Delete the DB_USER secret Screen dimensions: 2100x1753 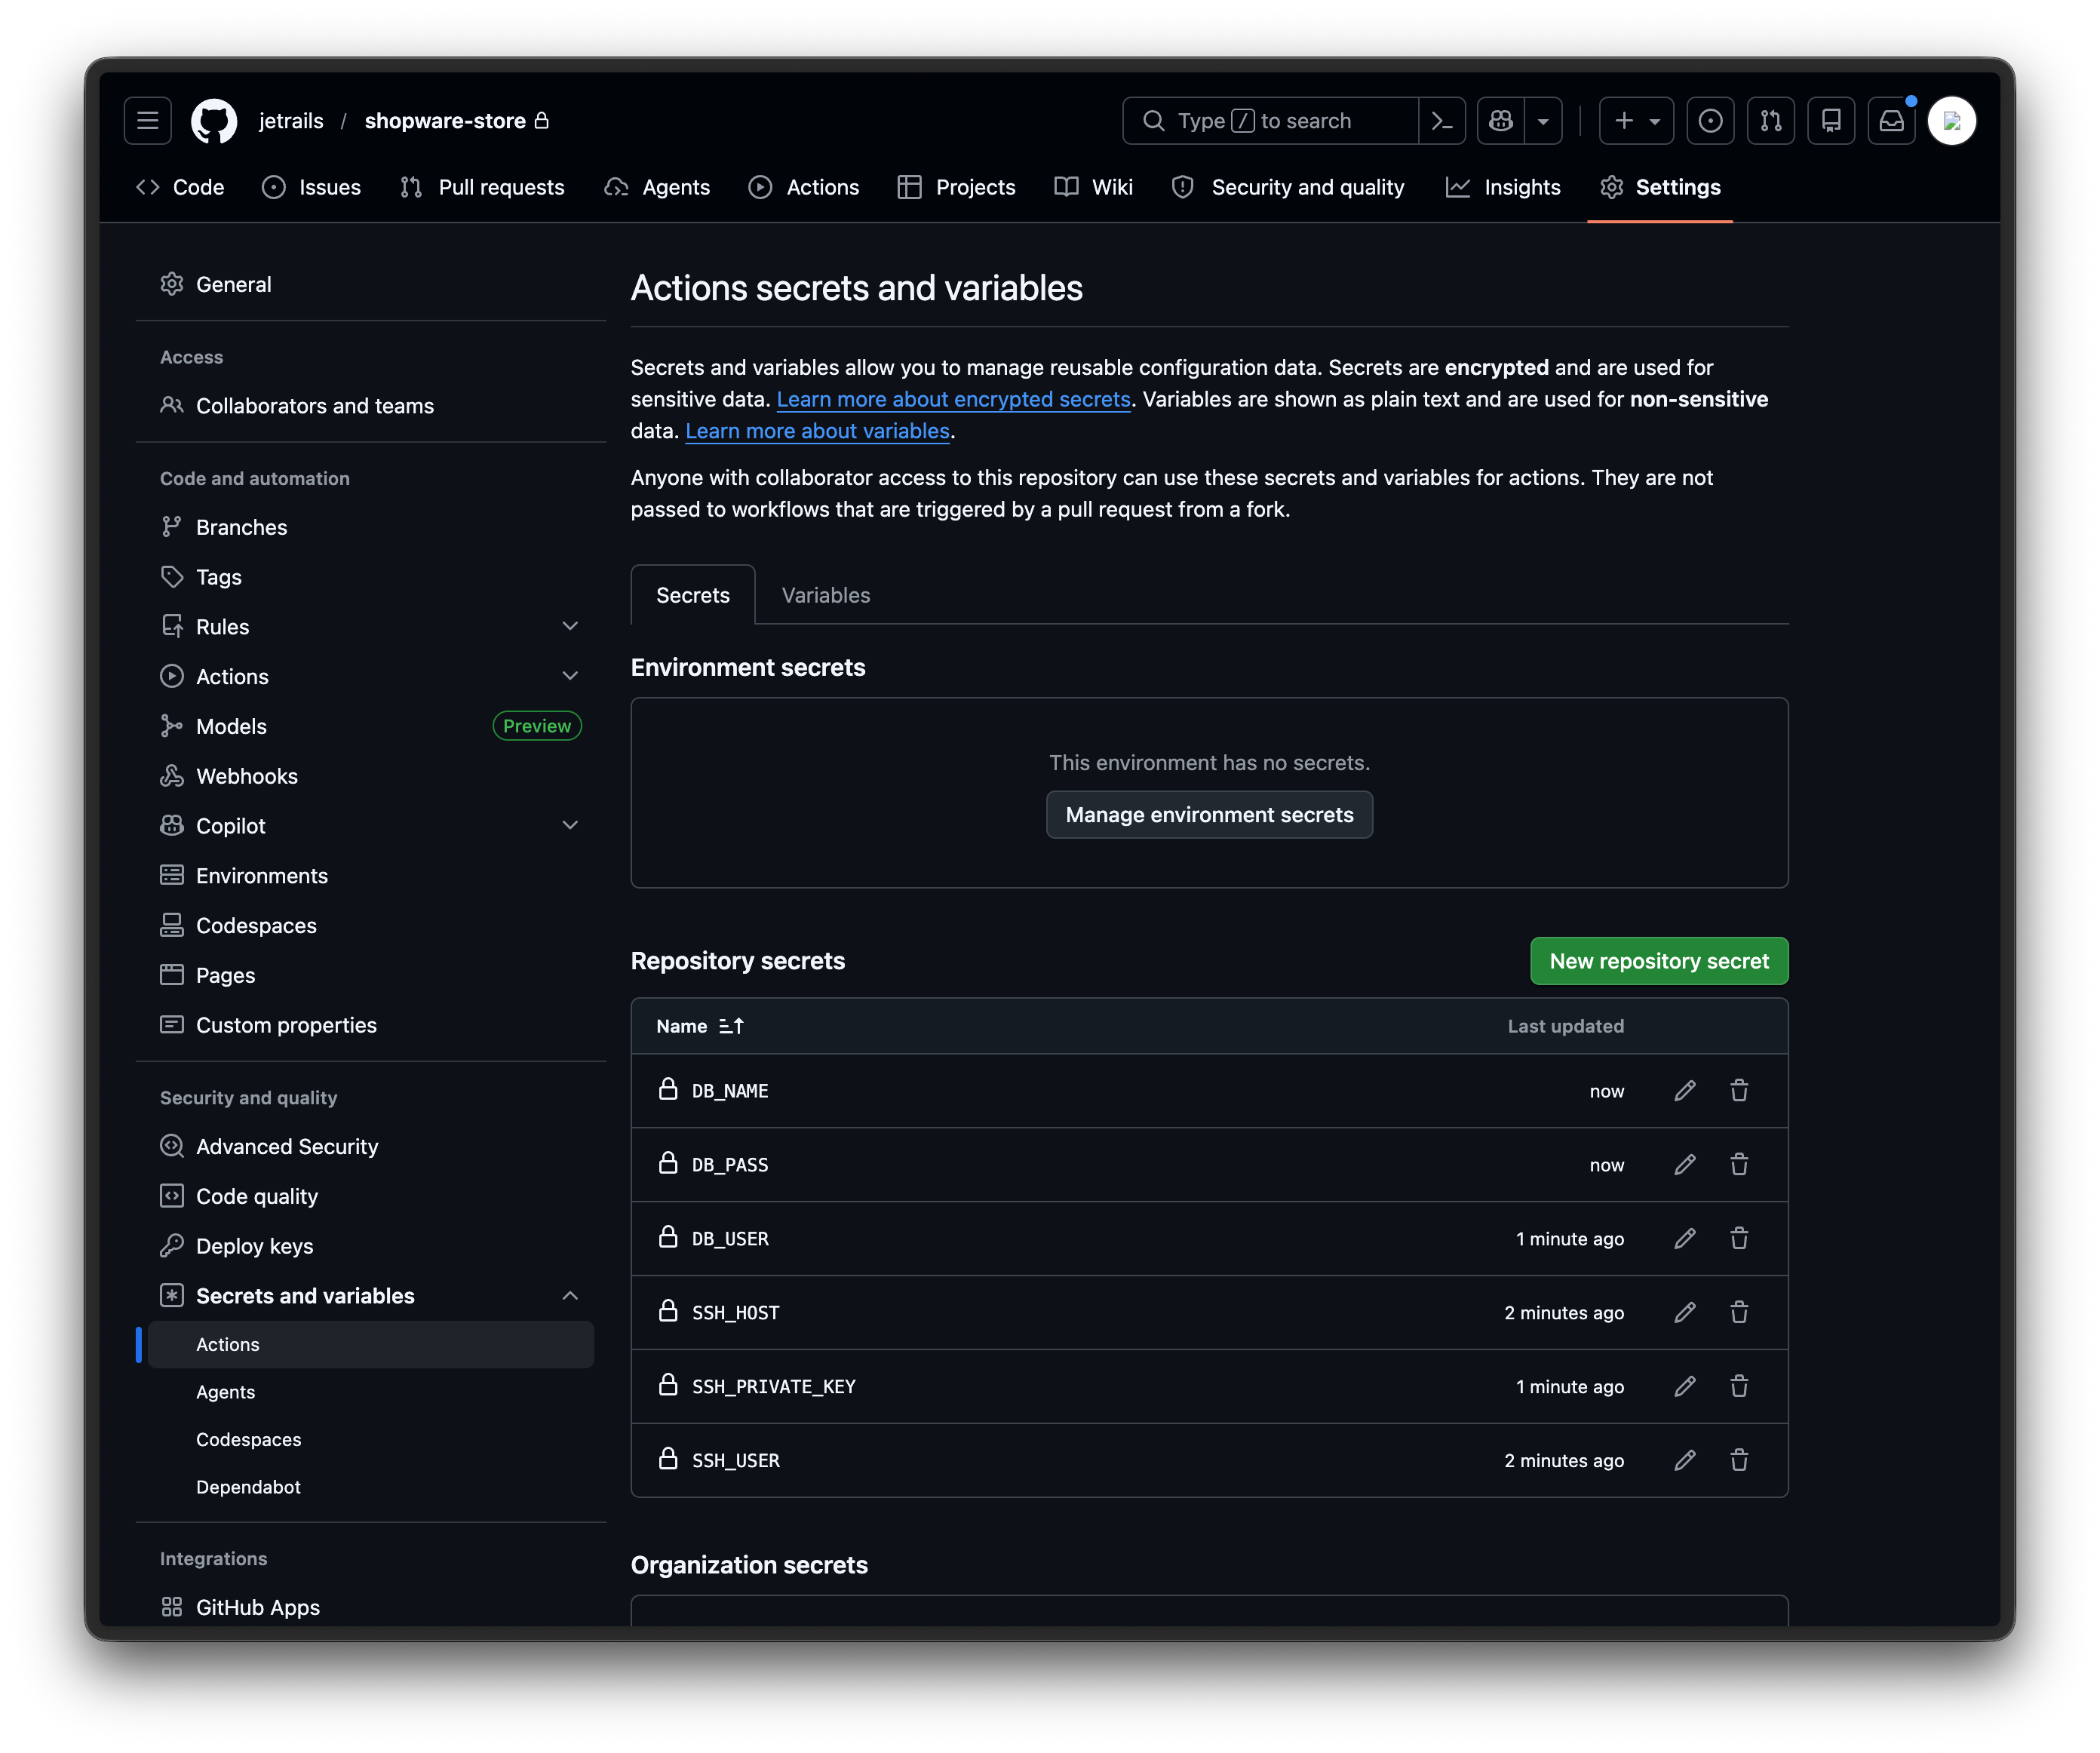(1739, 1239)
